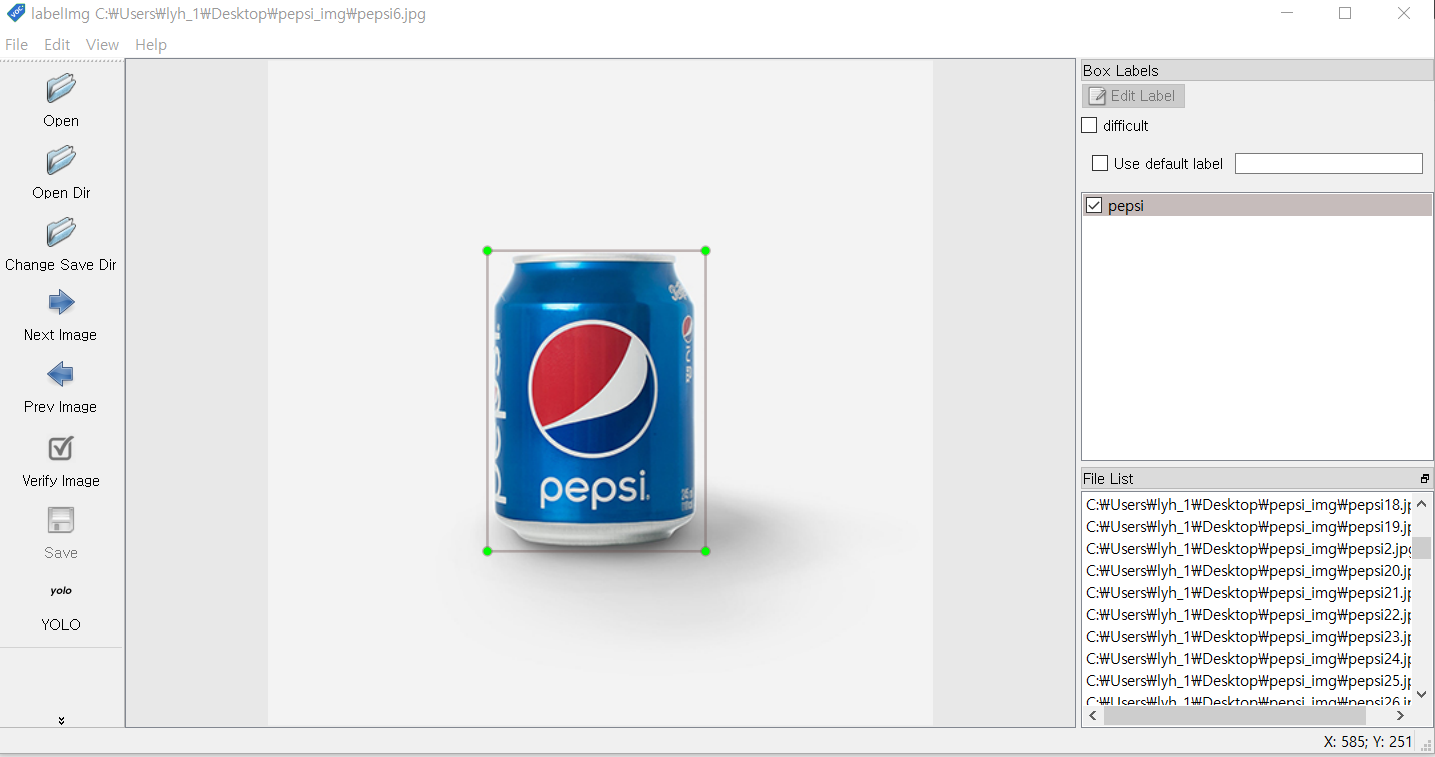Click the Open file icon
1435x757 pixels.
pos(61,88)
